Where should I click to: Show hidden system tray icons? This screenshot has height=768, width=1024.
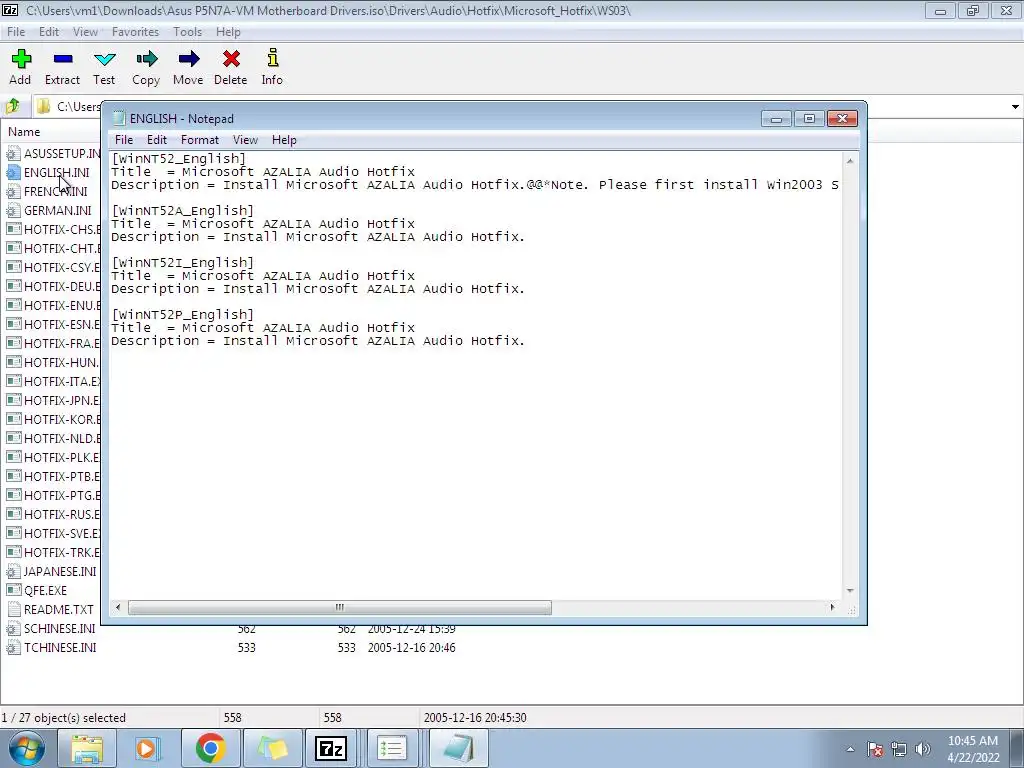coord(850,749)
